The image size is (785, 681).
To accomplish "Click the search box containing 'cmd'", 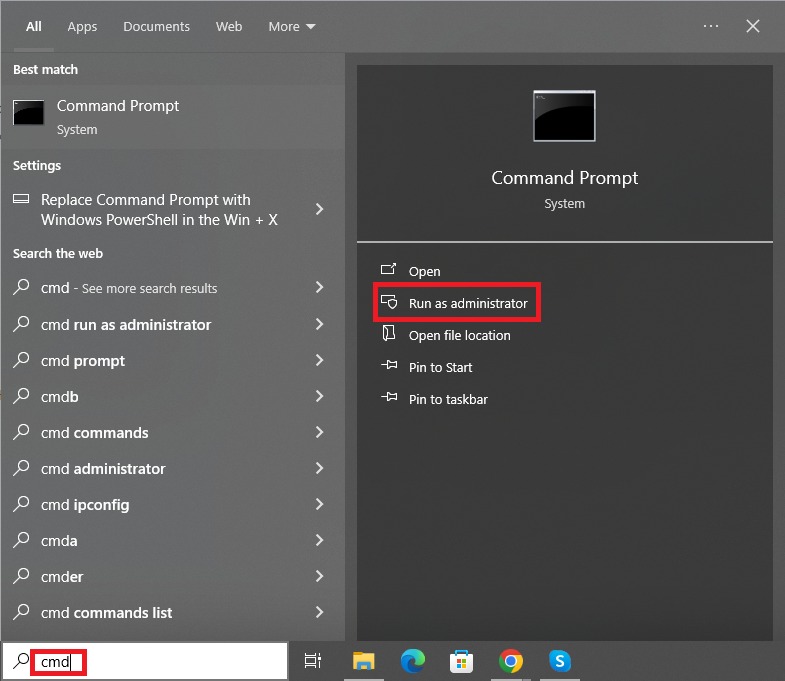I will pyautogui.click(x=160, y=661).
